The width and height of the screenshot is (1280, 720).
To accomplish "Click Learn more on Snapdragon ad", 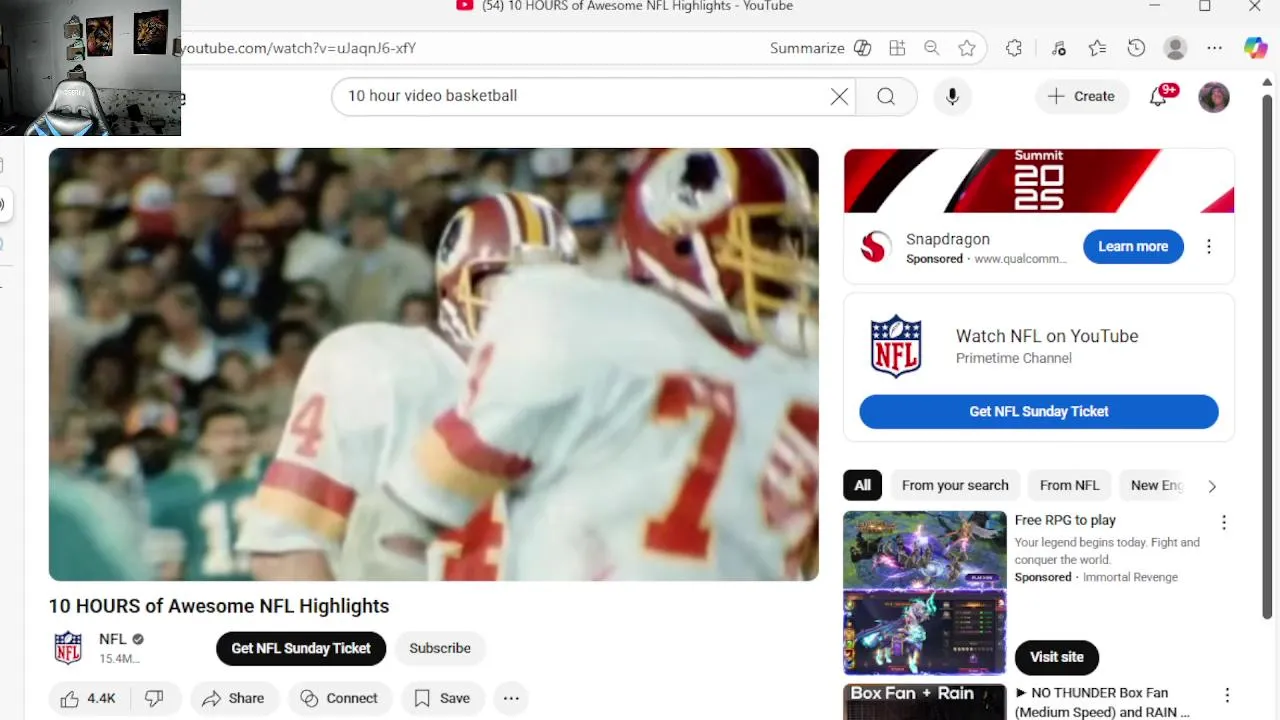I will tap(1133, 246).
